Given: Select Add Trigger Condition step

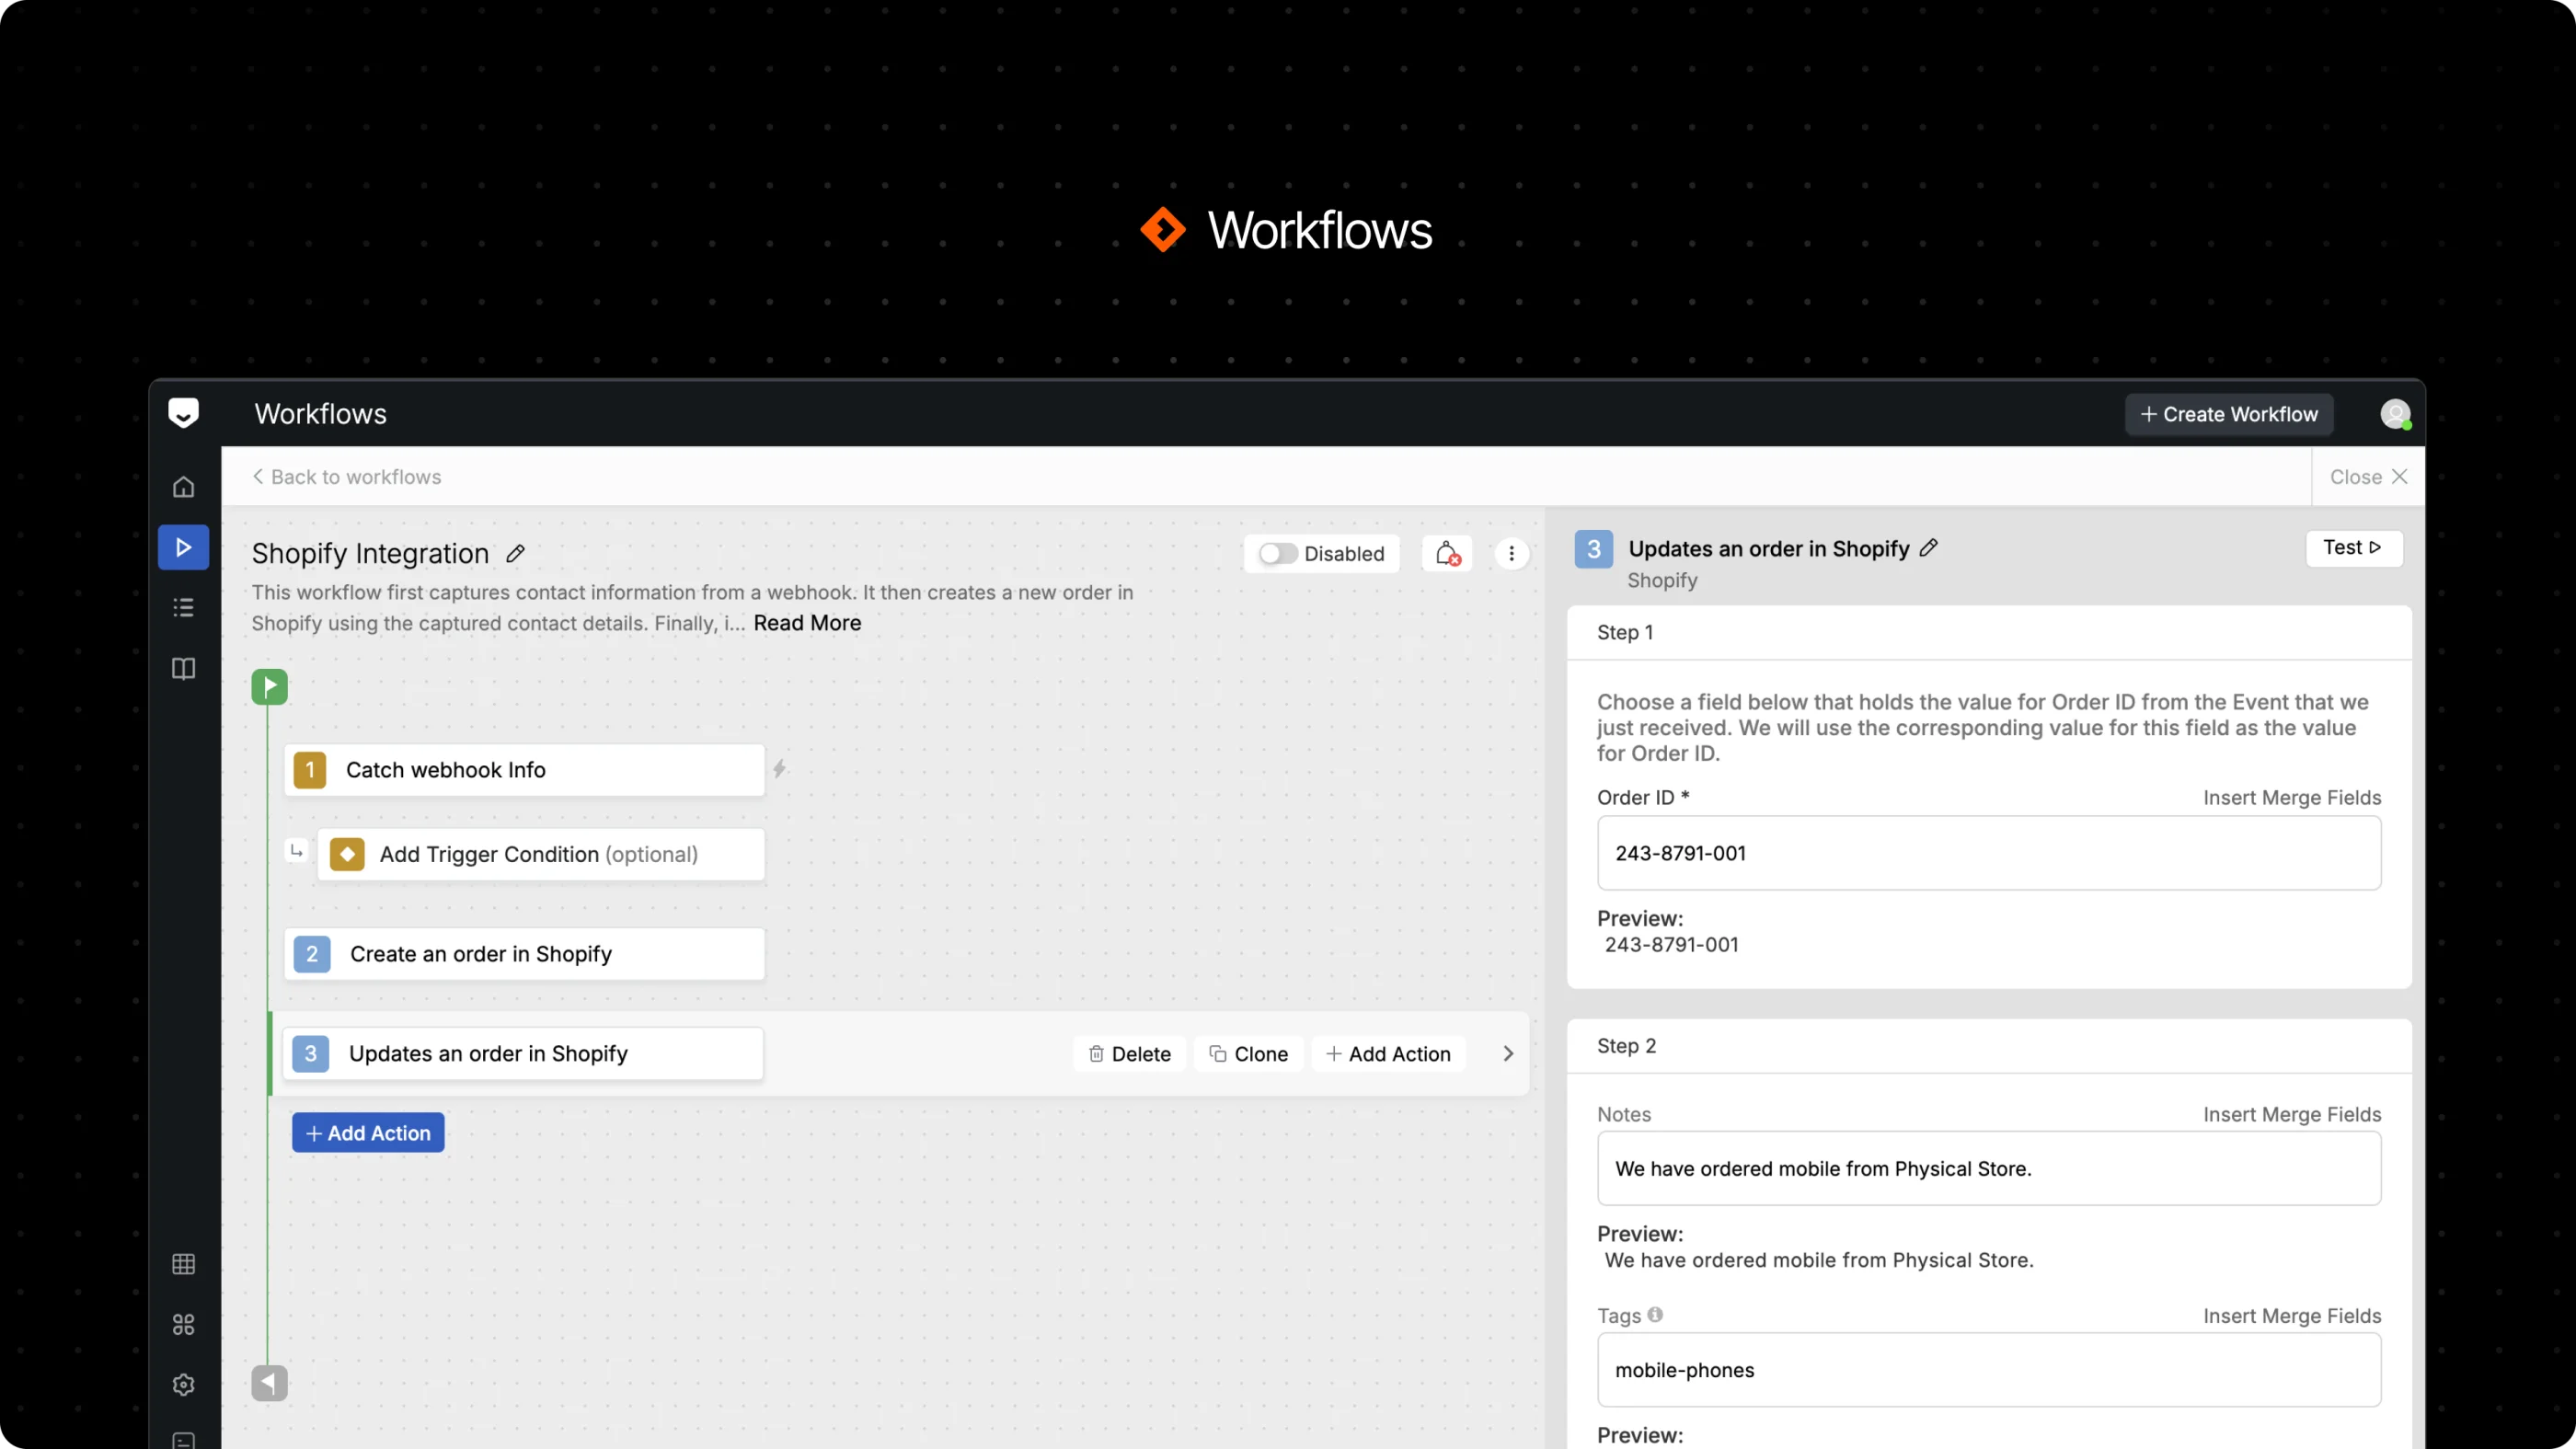Looking at the screenshot, I should point(541,855).
